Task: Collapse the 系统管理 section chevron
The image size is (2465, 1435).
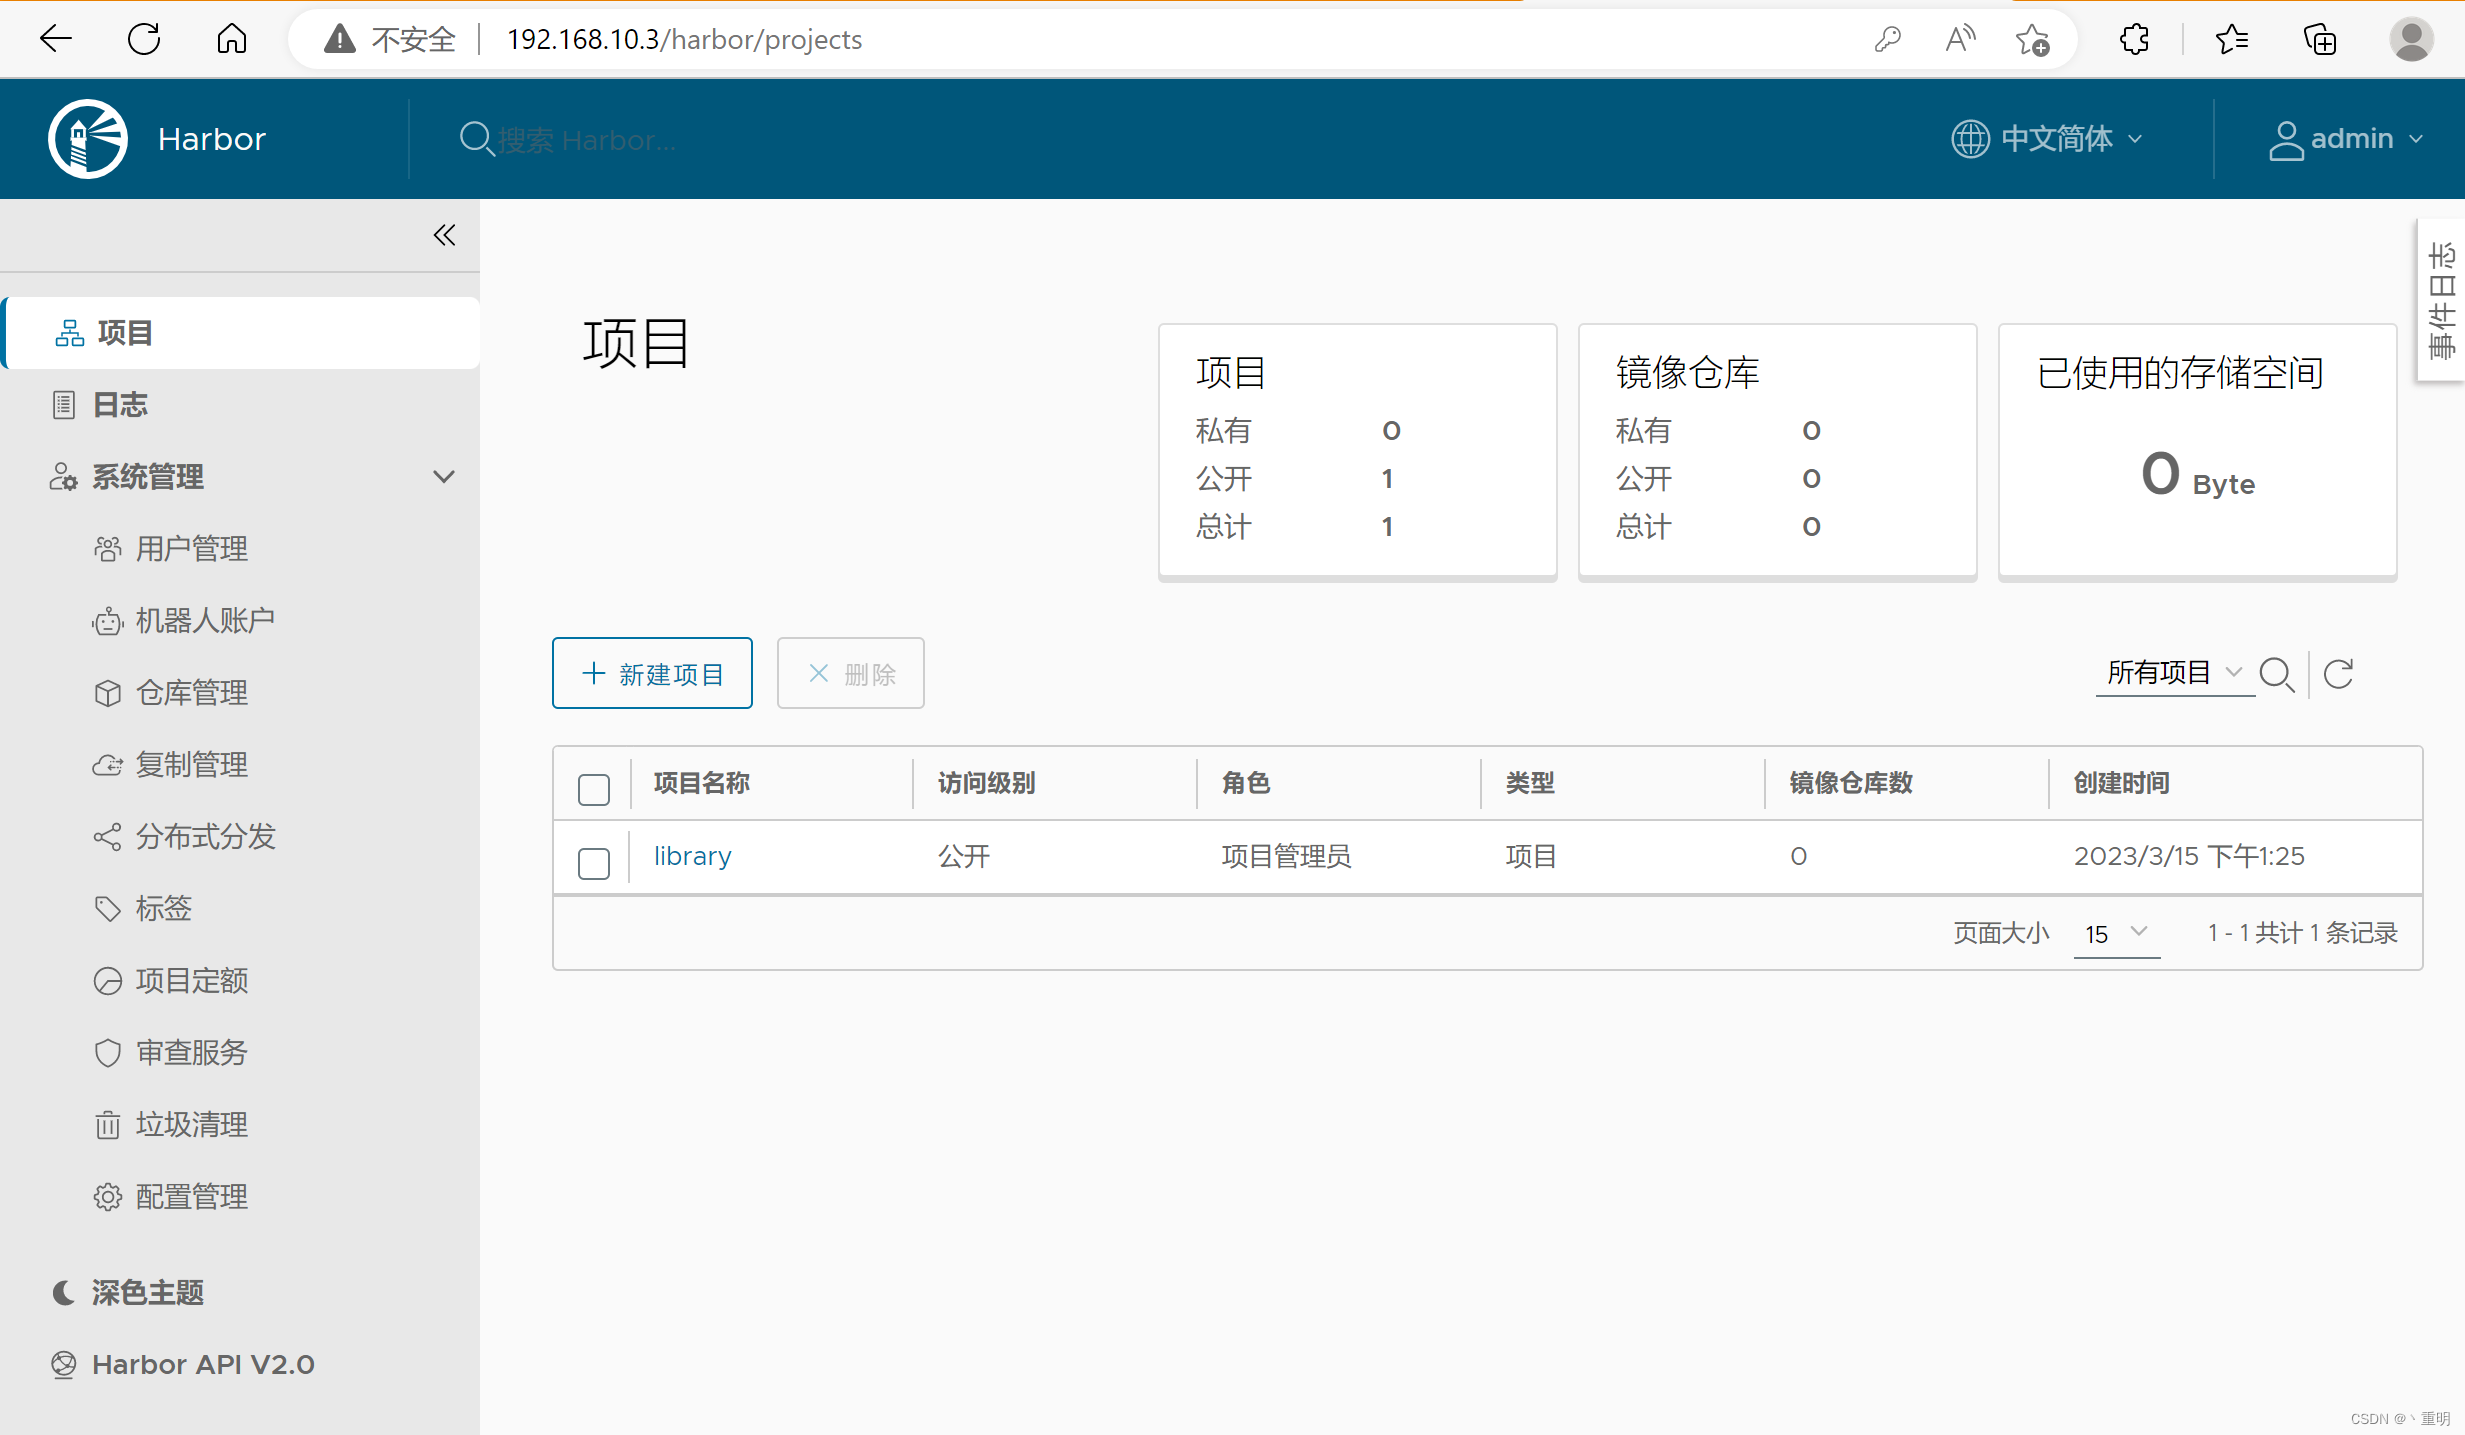Action: (x=444, y=477)
